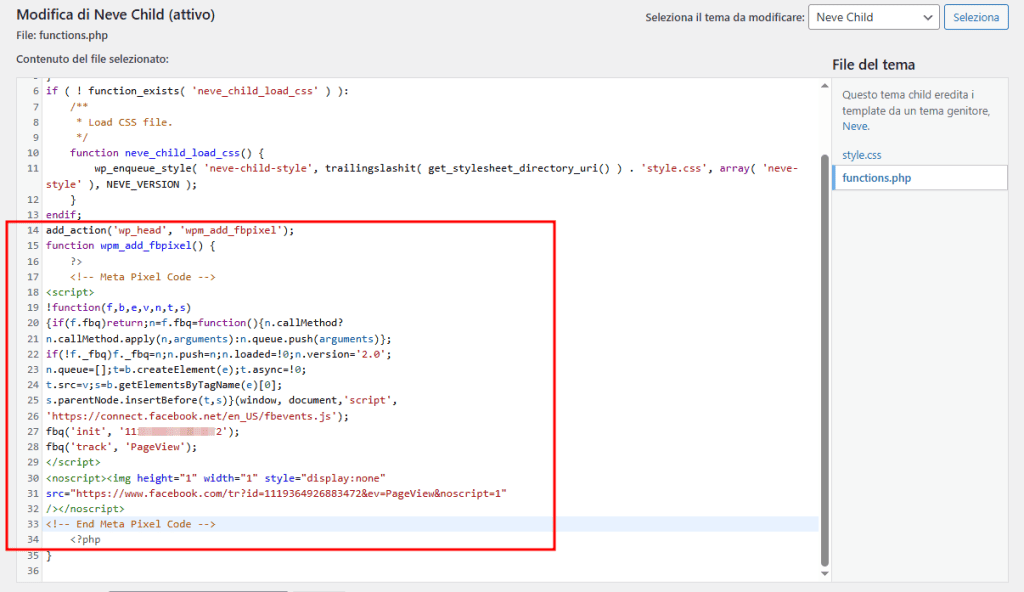Viewport: 1024px width, 592px height.
Task: Click the 'Modifica di Neve Child (attivo)' heading
Action: click(x=116, y=14)
